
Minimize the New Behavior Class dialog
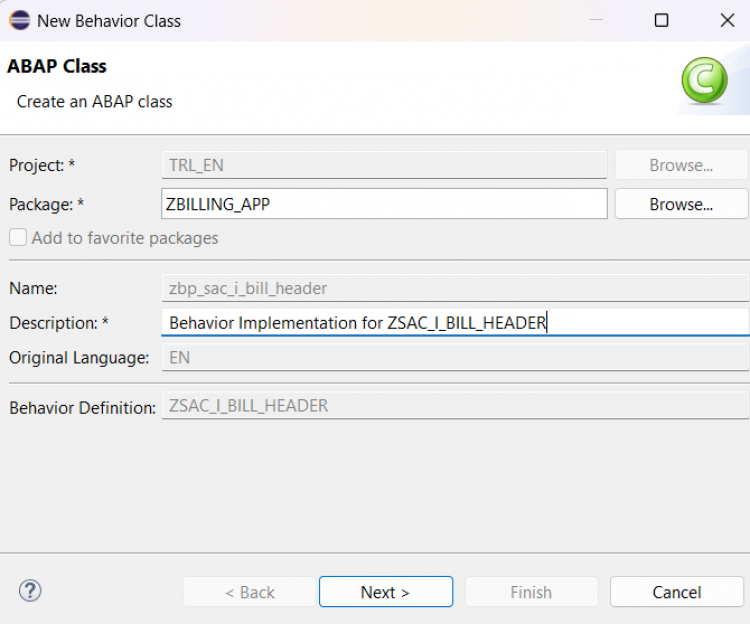tap(596, 20)
